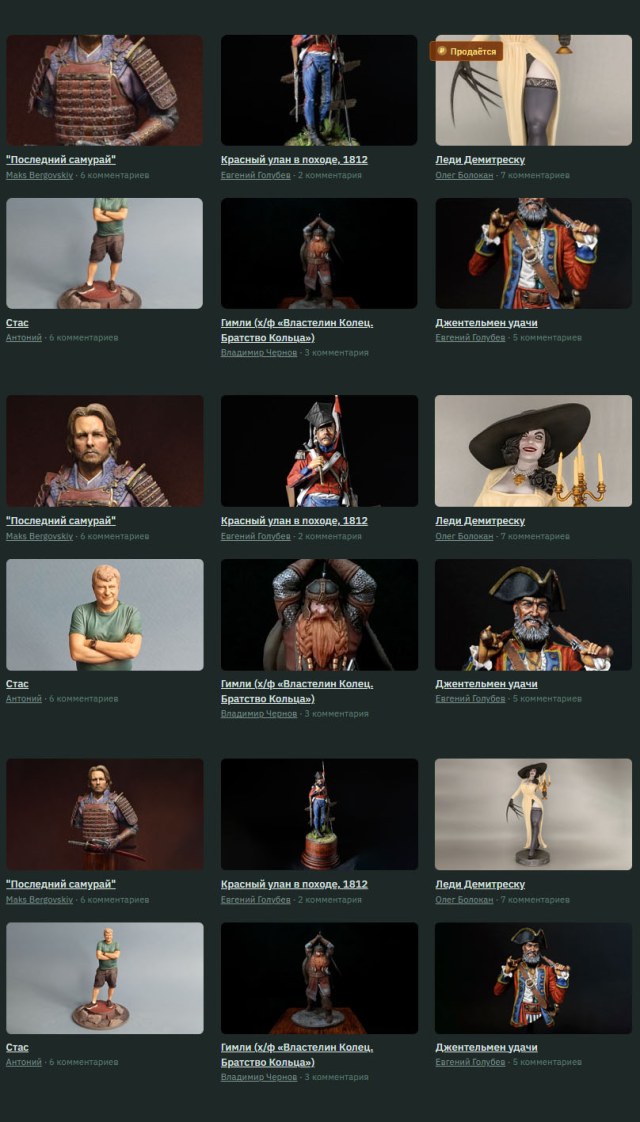
Task: Open the samurai face close-up thumbnail
Action: [105, 451]
